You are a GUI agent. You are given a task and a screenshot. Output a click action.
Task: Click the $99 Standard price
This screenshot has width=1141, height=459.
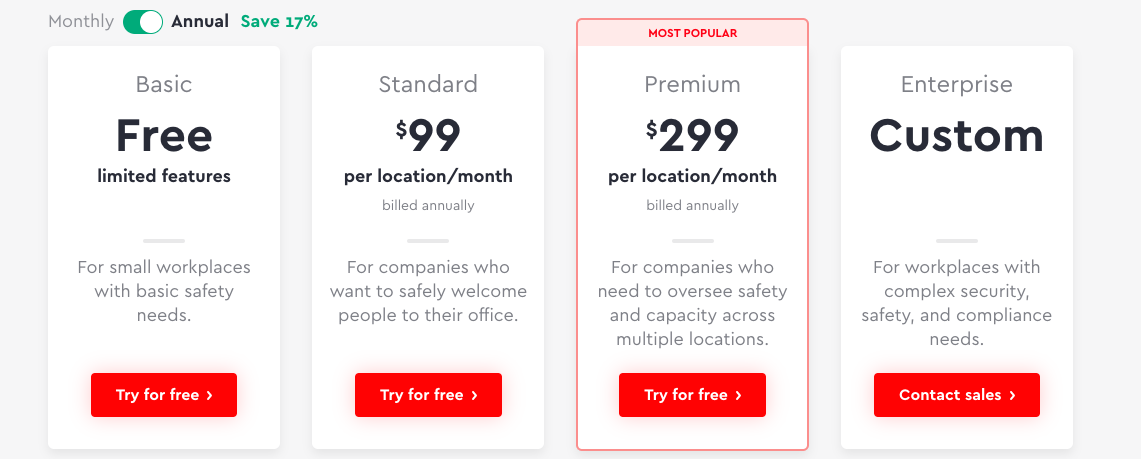click(429, 135)
